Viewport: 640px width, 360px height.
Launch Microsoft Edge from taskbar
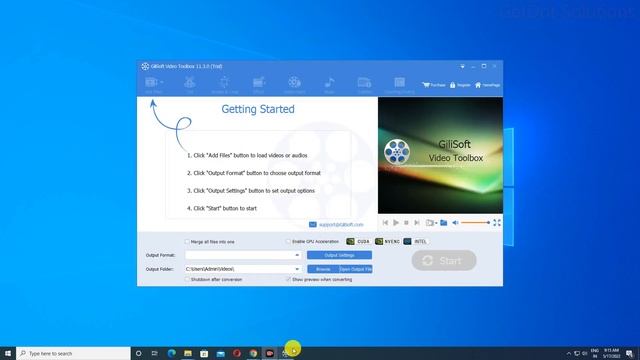pyautogui.click(x=171, y=353)
